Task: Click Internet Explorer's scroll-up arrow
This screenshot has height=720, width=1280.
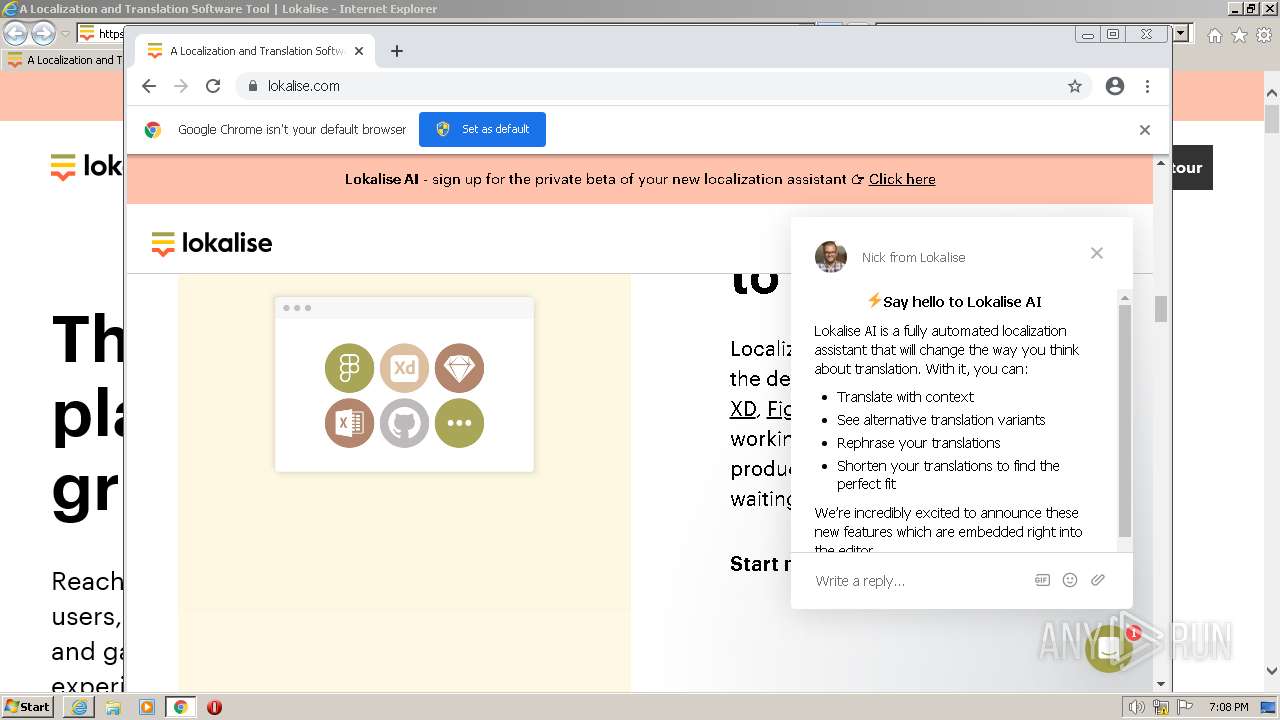Action: (1272, 94)
